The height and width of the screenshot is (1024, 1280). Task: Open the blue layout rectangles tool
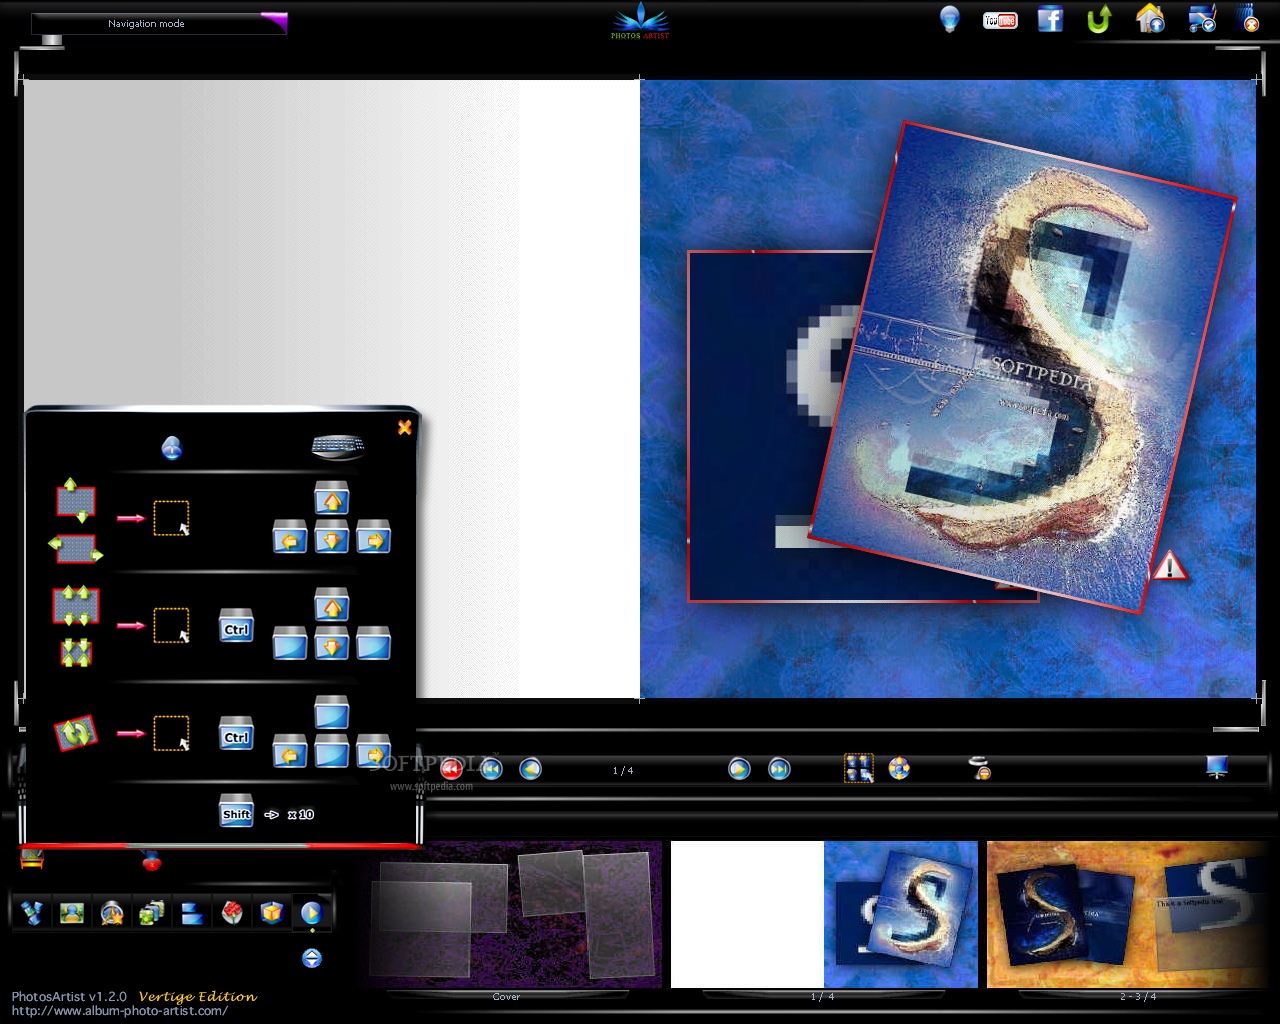pyautogui.click(x=192, y=912)
